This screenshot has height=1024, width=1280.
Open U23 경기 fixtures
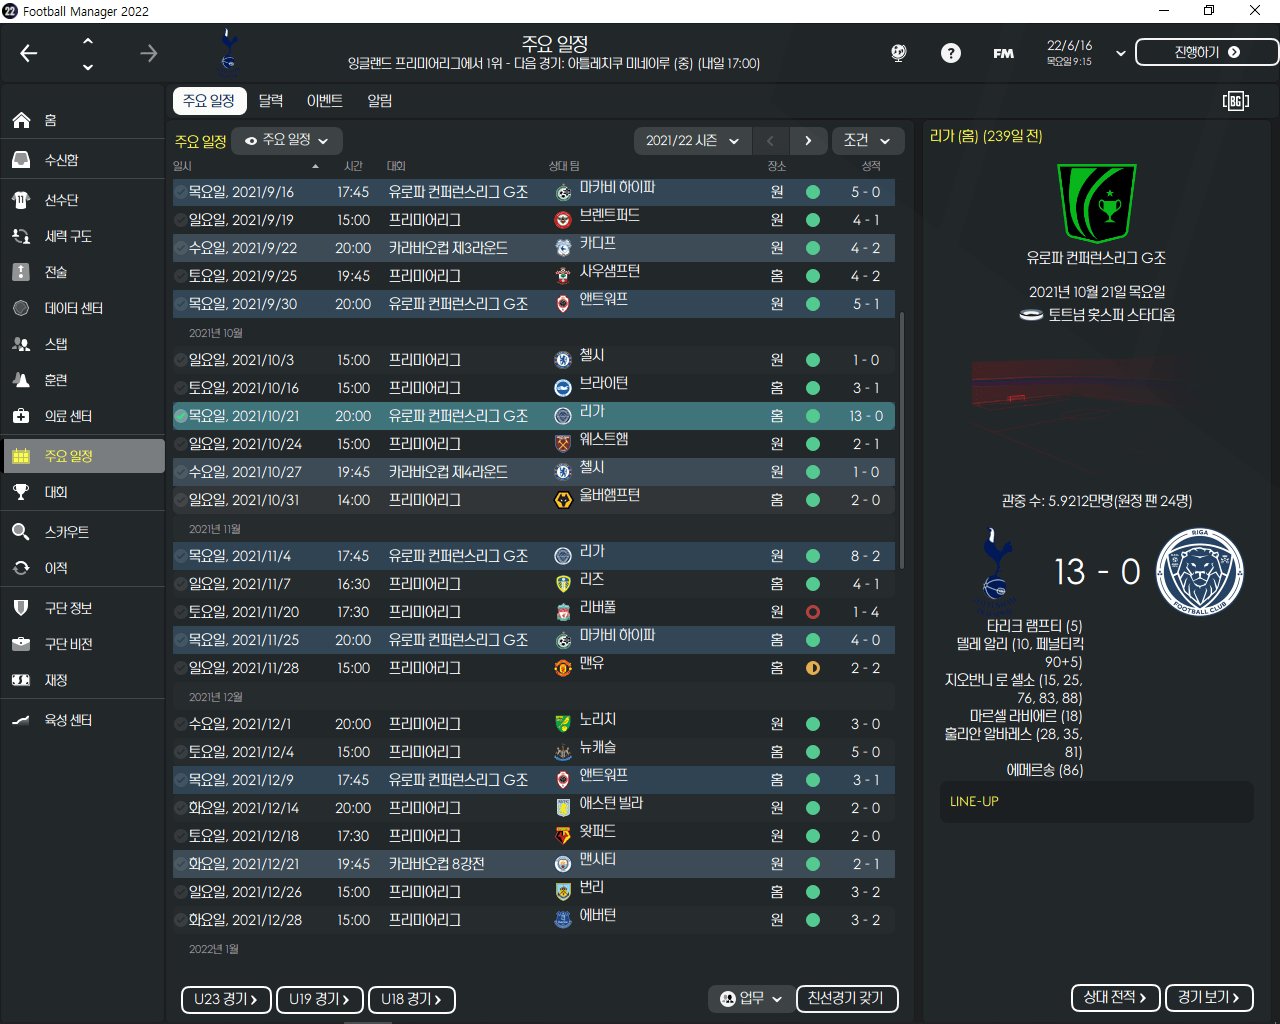pos(226,999)
